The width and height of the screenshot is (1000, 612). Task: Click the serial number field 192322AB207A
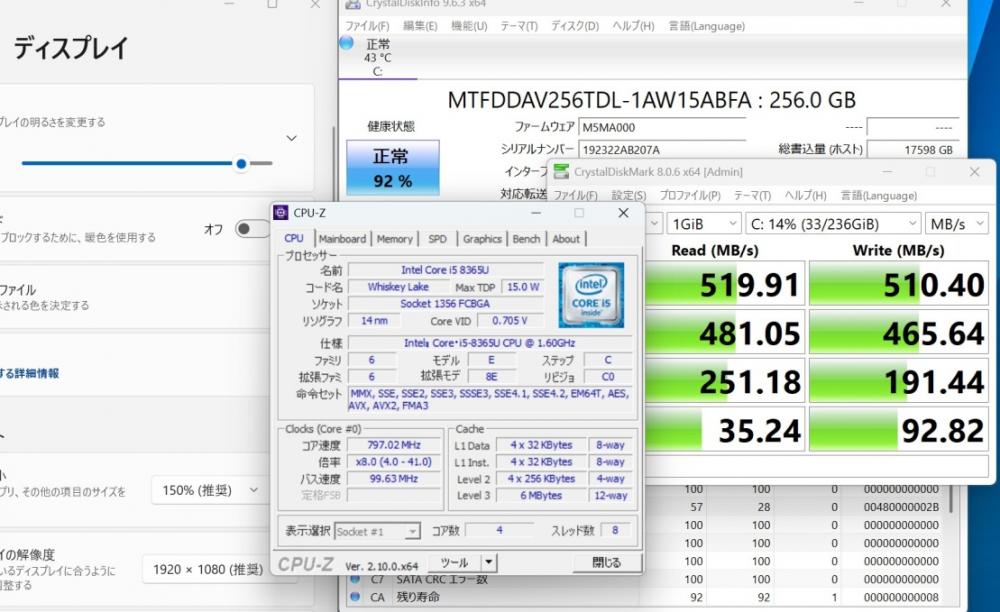(x=661, y=150)
